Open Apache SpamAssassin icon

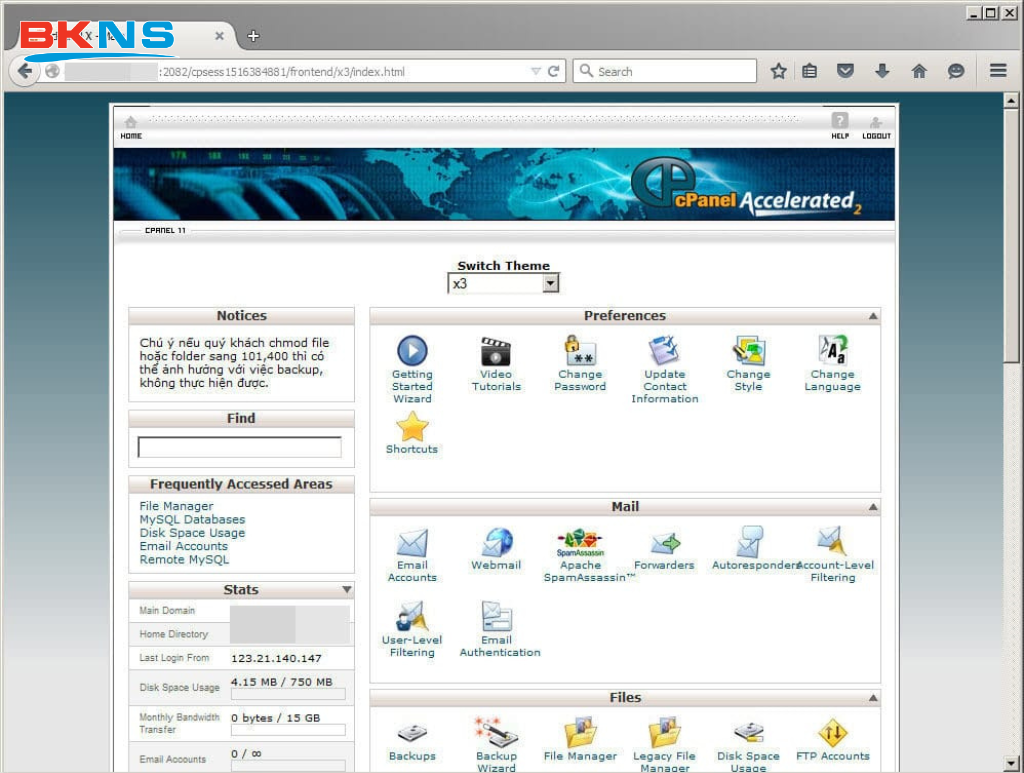point(580,543)
